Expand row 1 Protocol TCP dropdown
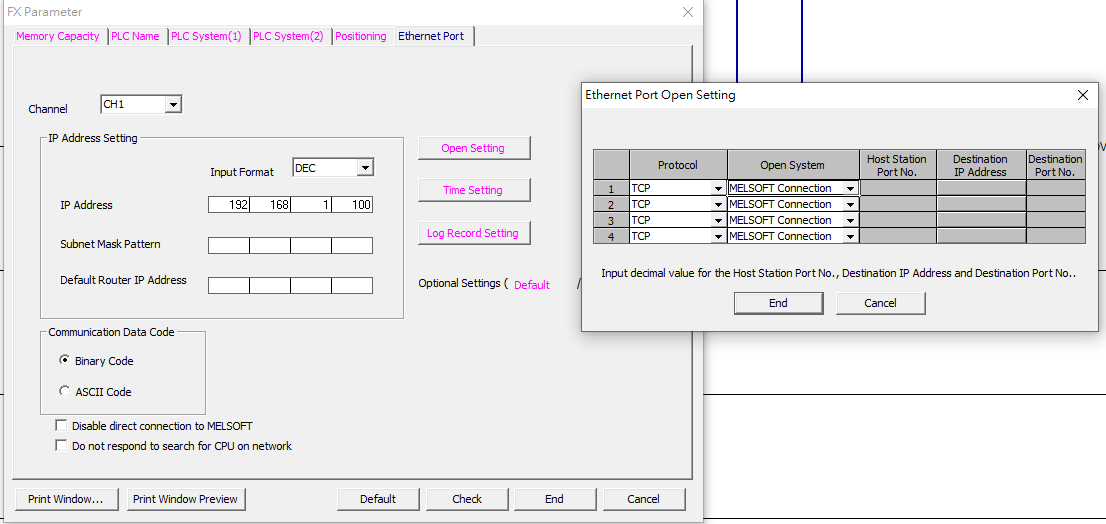 pos(718,188)
